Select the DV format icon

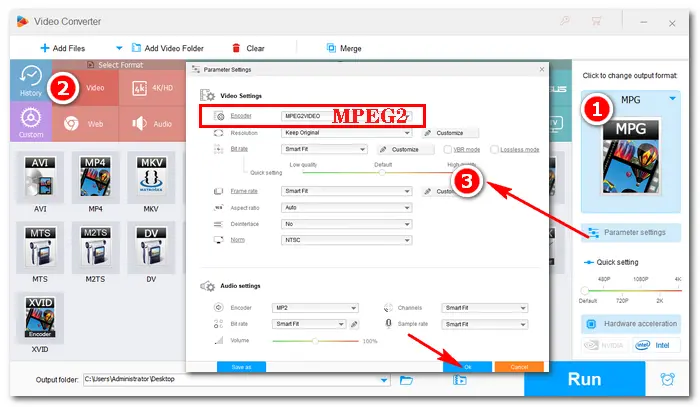click(151, 247)
